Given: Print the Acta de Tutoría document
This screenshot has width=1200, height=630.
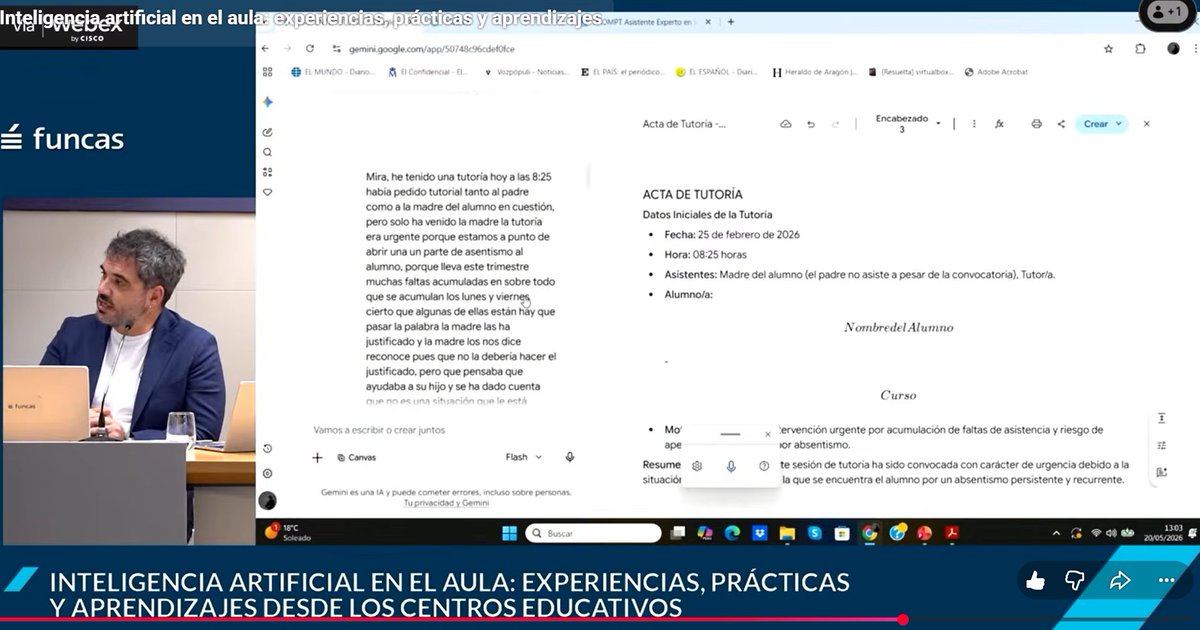Looking at the screenshot, I should coord(1036,124).
